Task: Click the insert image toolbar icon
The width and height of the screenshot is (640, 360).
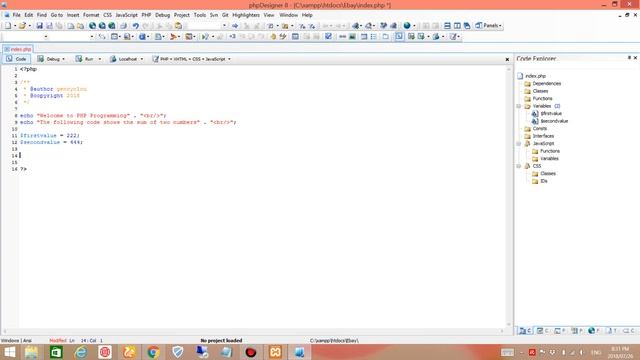Action: 352,37
